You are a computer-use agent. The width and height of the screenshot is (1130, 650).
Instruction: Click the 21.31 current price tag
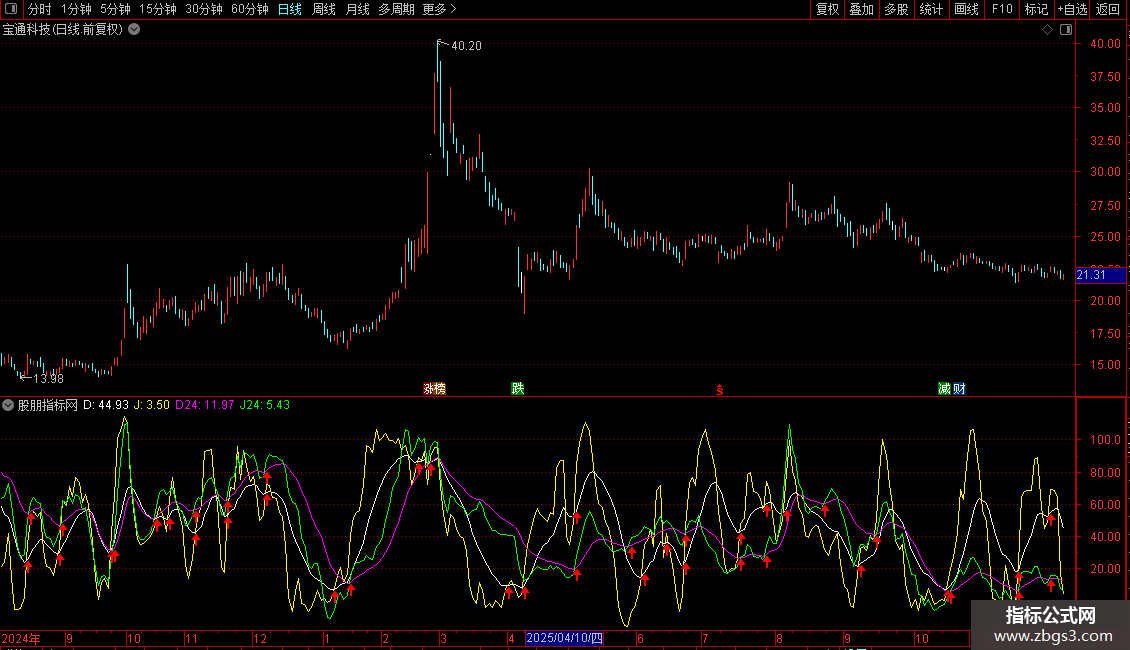pos(1100,275)
